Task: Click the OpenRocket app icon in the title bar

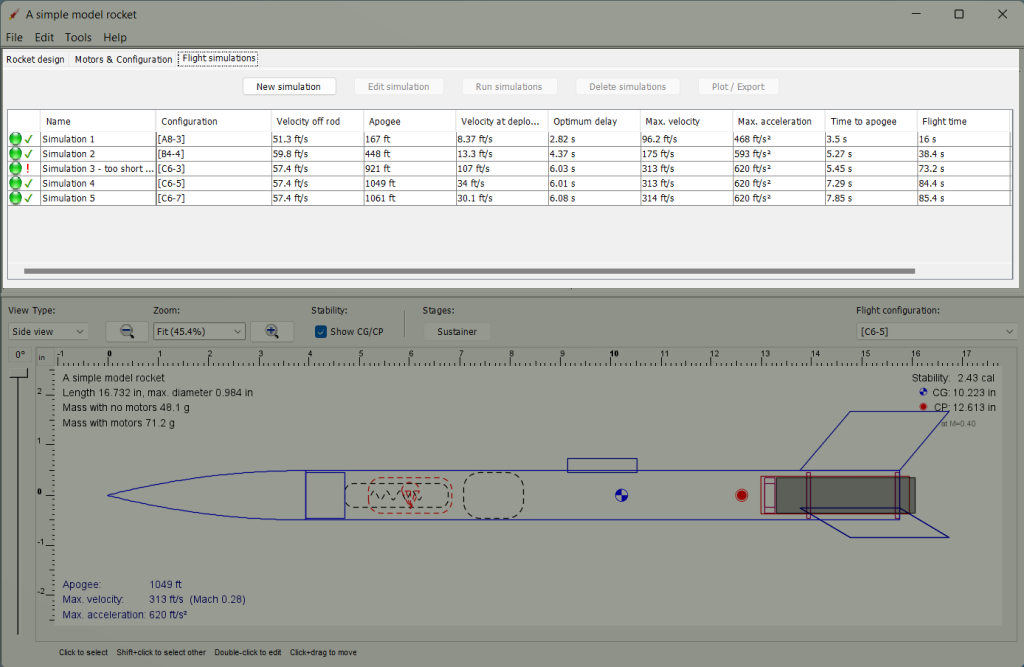Action: 14,15
